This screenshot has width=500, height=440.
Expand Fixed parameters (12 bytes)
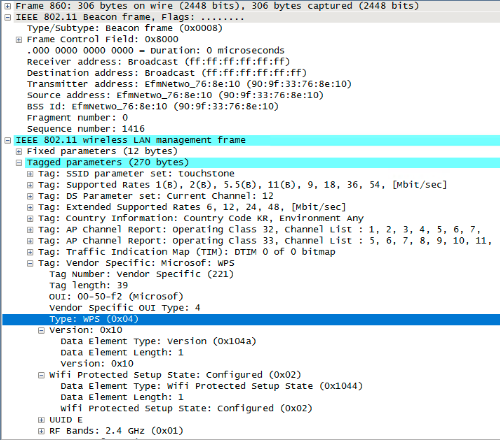tap(19, 152)
